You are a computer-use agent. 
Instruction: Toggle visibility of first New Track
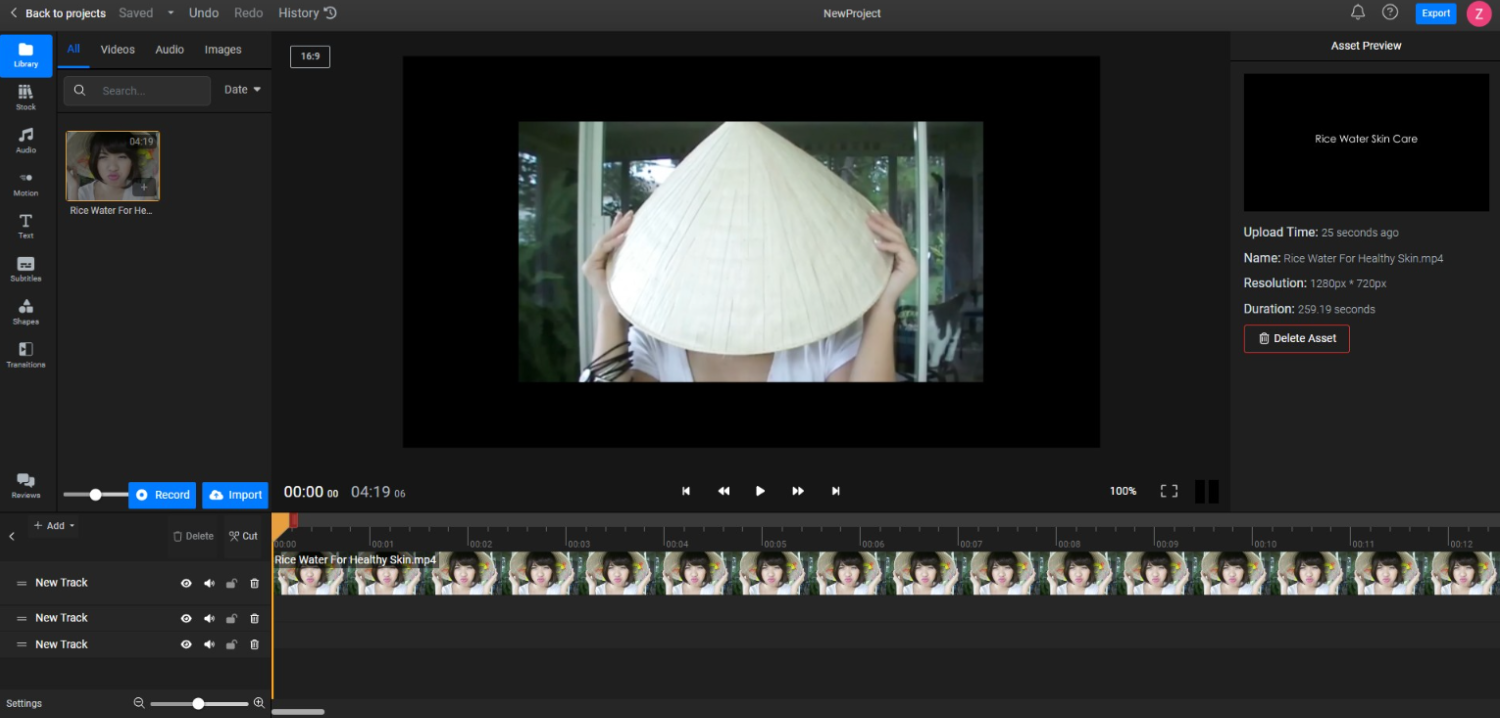(186, 583)
